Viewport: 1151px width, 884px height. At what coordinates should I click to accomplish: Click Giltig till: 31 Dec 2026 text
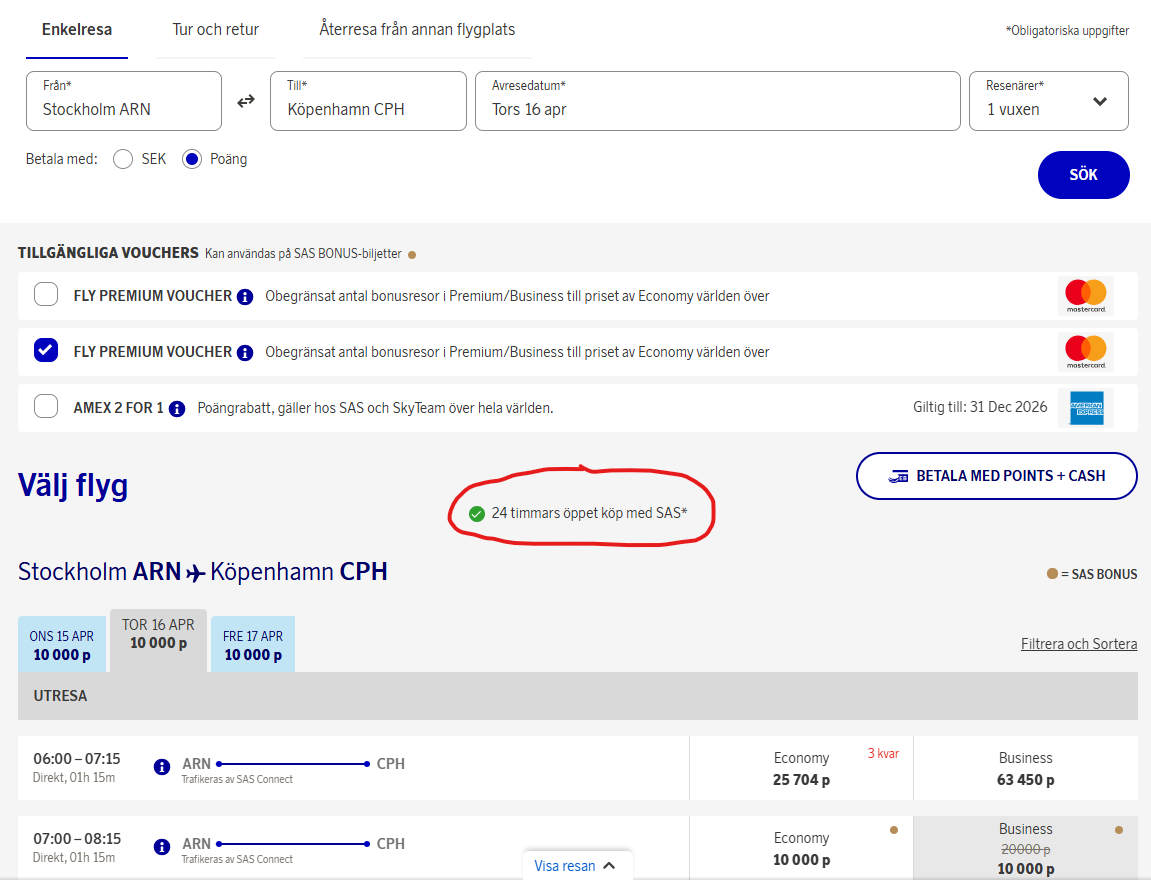(980, 407)
